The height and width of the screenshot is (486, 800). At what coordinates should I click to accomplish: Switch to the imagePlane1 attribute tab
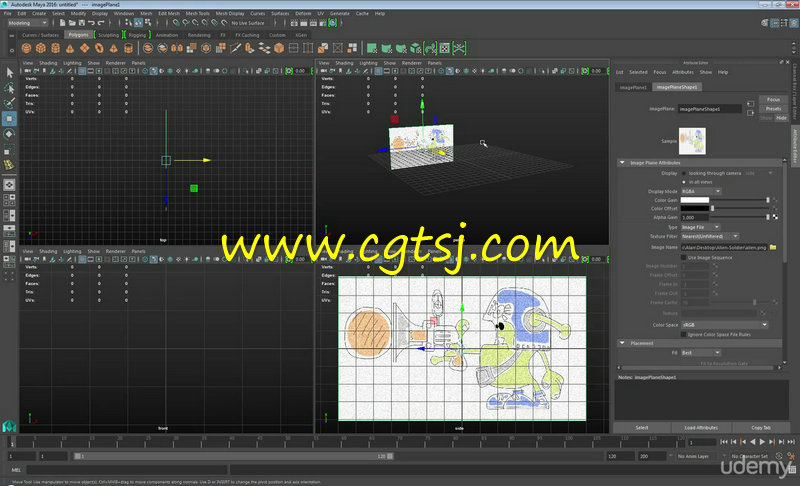[x=633, y=87]
